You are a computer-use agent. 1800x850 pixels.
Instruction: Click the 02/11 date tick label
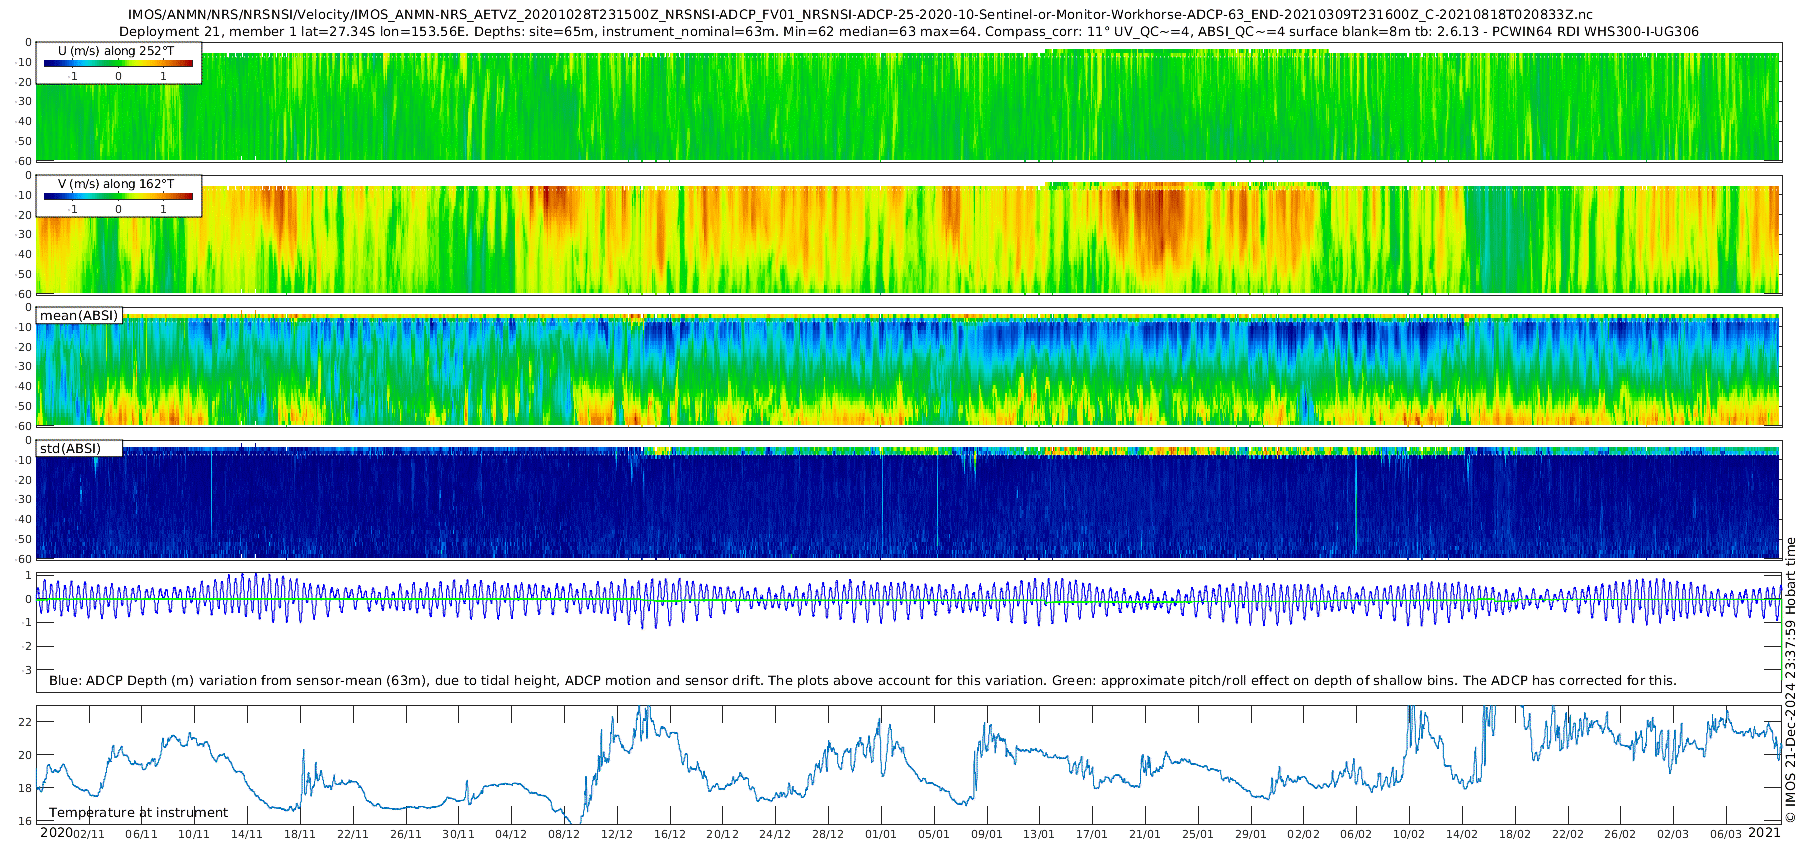click(x=88, y=835)
